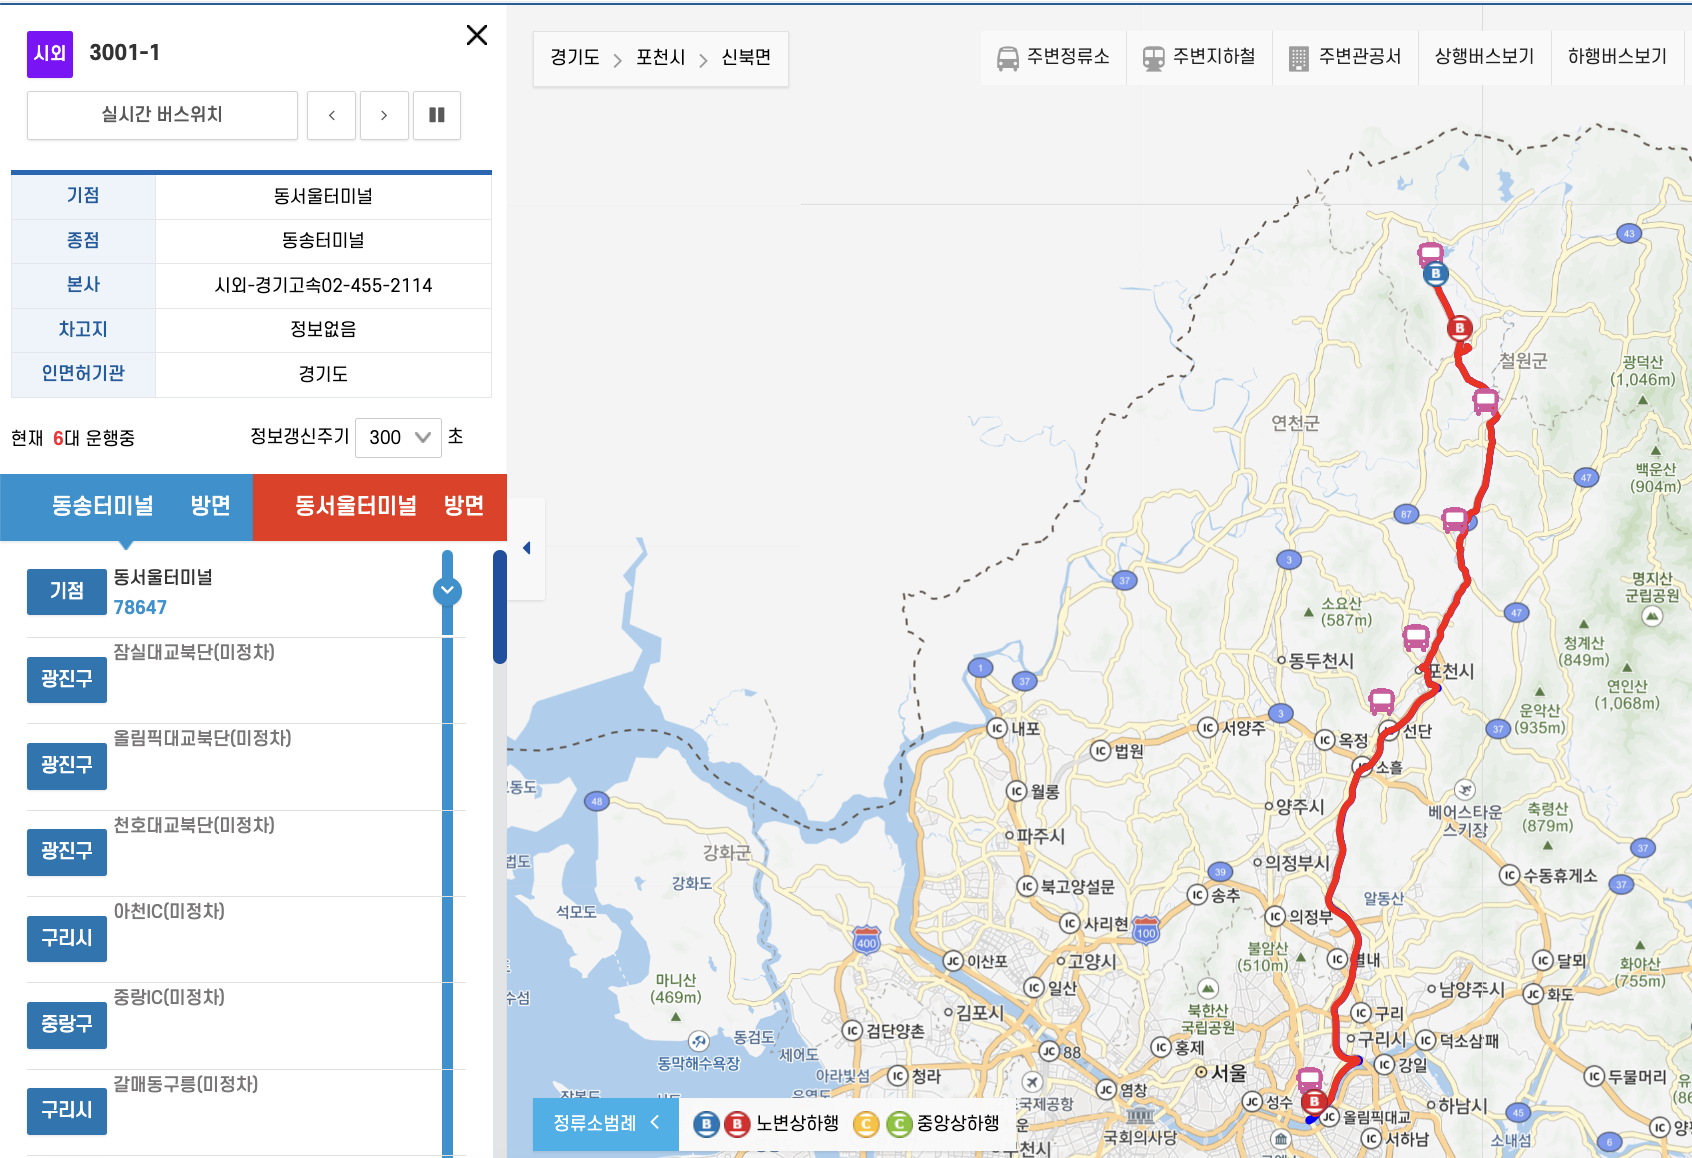Click the 연천군 map label

click(1295, 423)
